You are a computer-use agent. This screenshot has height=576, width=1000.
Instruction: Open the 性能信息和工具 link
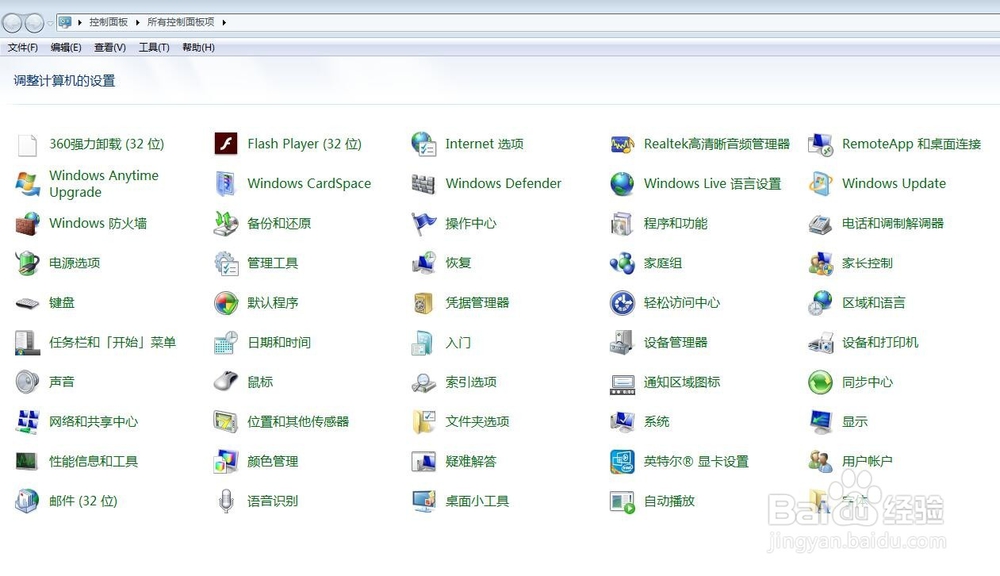[x=93, y=461]
